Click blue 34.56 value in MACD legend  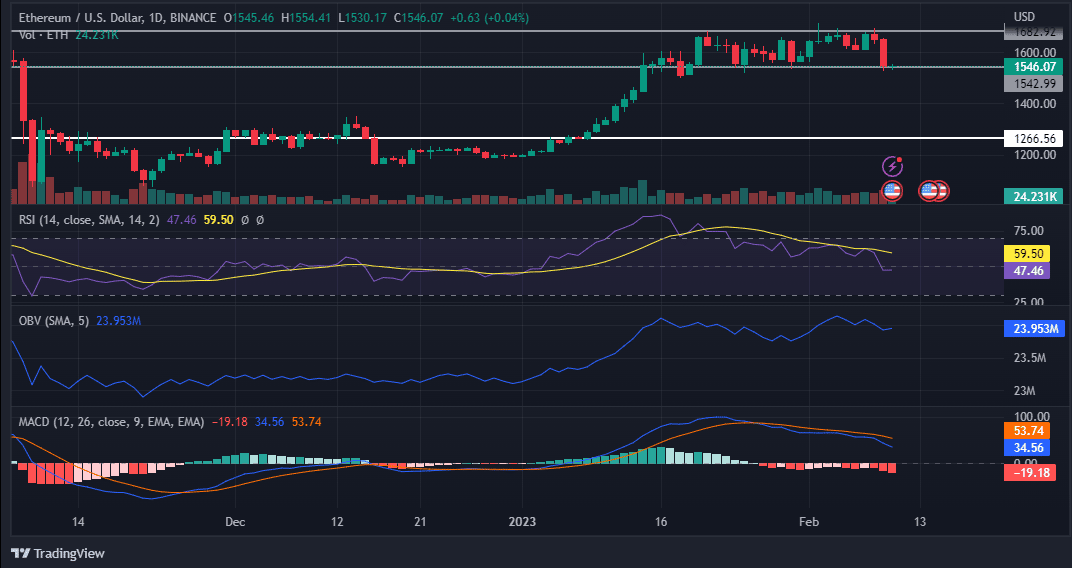(x=269, y=422)
